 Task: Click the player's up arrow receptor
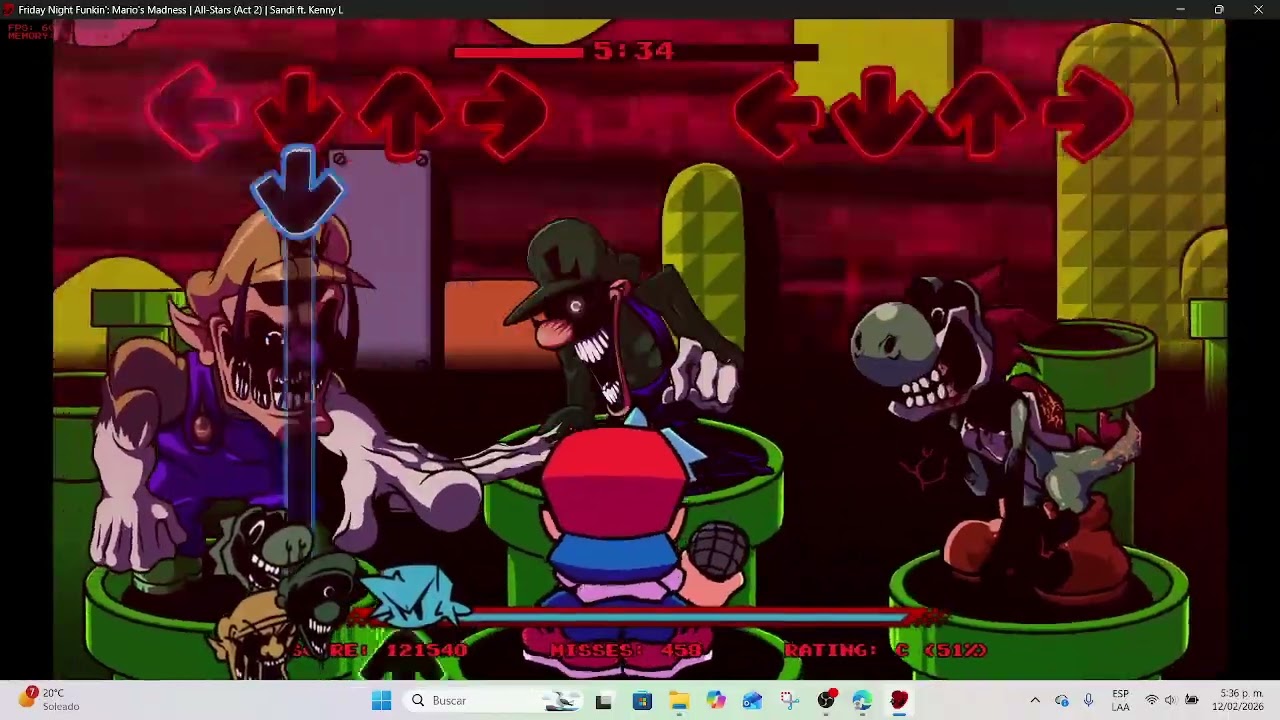pos(982,112)
